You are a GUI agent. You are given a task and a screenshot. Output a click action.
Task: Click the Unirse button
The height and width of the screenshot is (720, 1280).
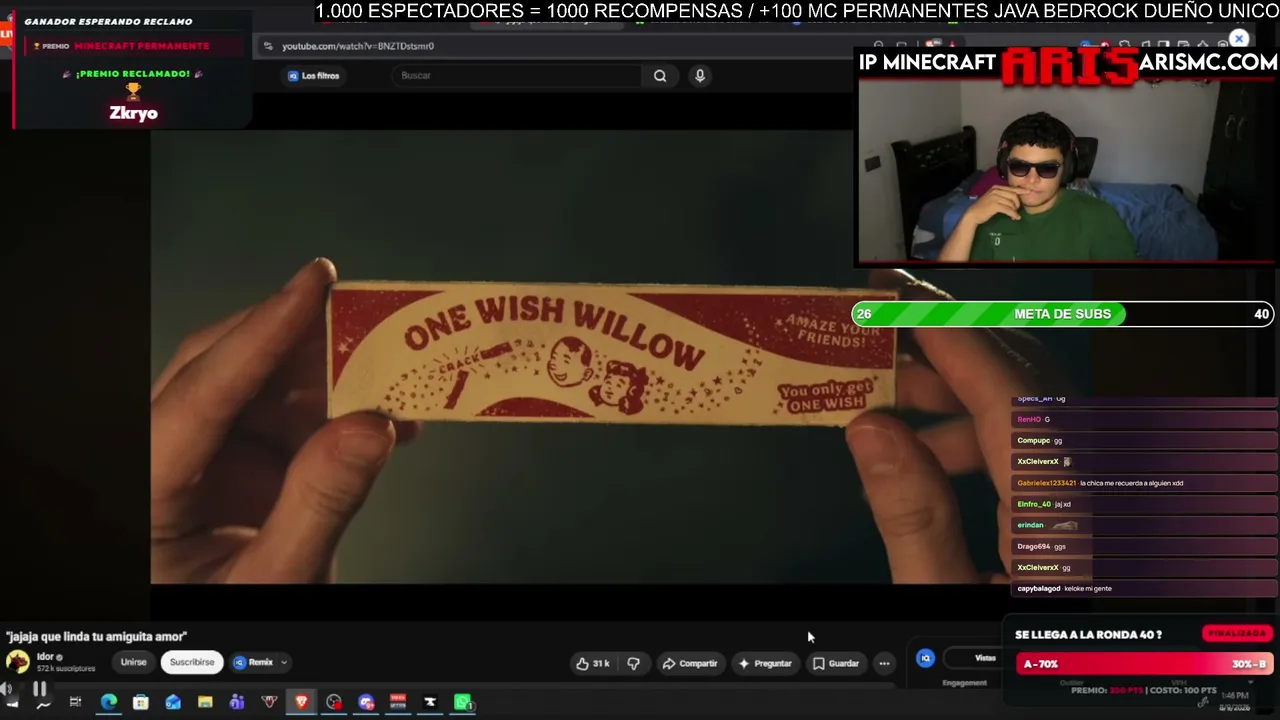(133, 662)
